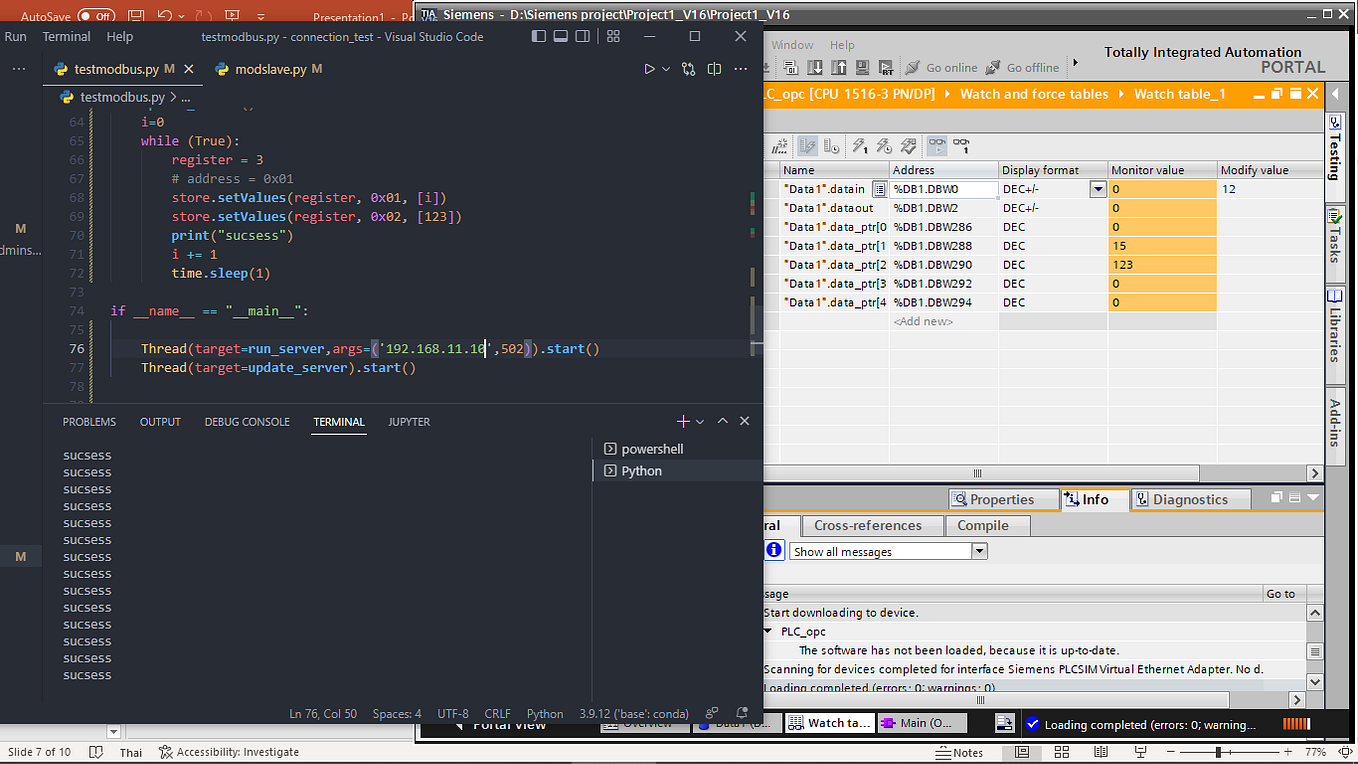This screenshot has height=764, width=1358.
Task: Switch to the DEBUG CONSOLE tab
Action: (247, 422)
